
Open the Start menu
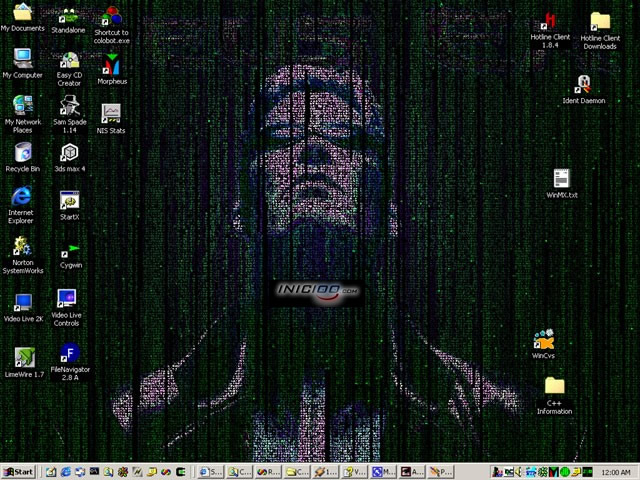(18, 472)
